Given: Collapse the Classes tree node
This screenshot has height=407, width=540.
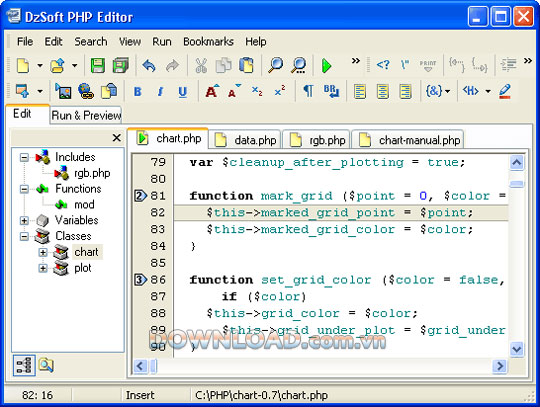Looking at the screenshot, I should (x=24, y=236).
